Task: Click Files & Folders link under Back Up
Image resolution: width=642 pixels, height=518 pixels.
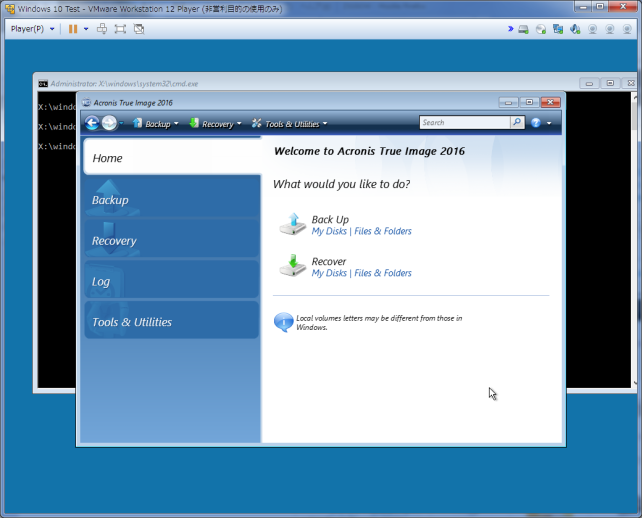Action: 383,231
